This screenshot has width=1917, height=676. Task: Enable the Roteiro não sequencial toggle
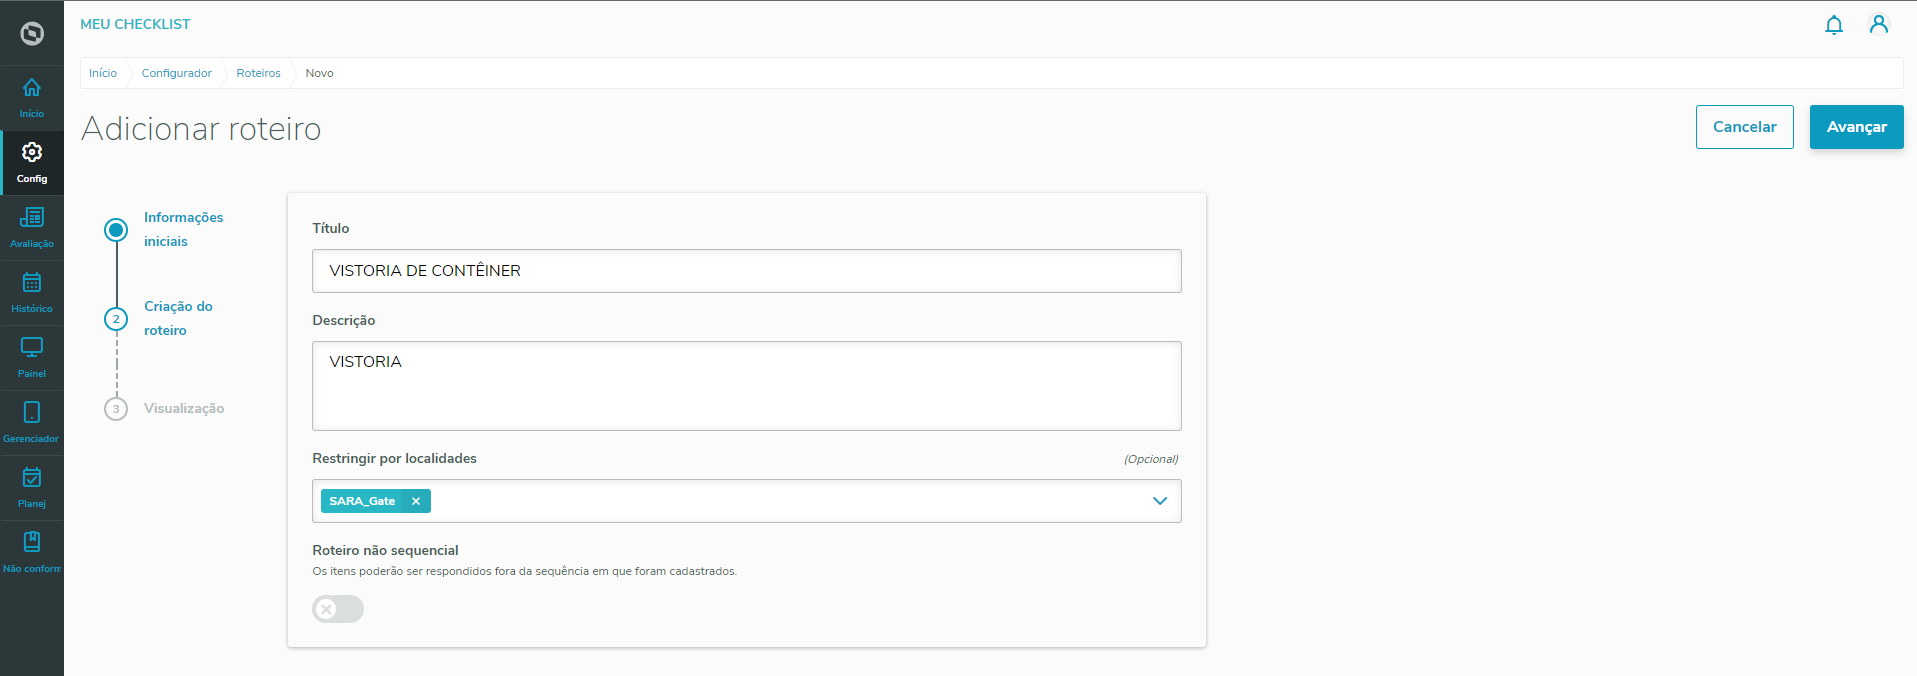[338, 609]
